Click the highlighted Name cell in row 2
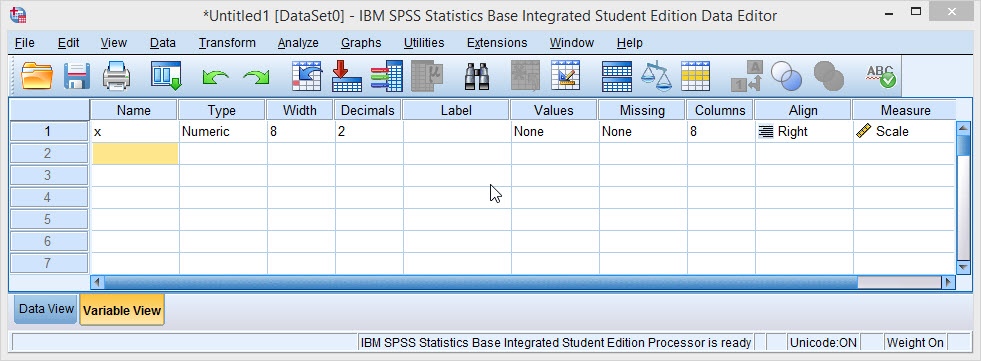981x361 pixels. [135, 153]
